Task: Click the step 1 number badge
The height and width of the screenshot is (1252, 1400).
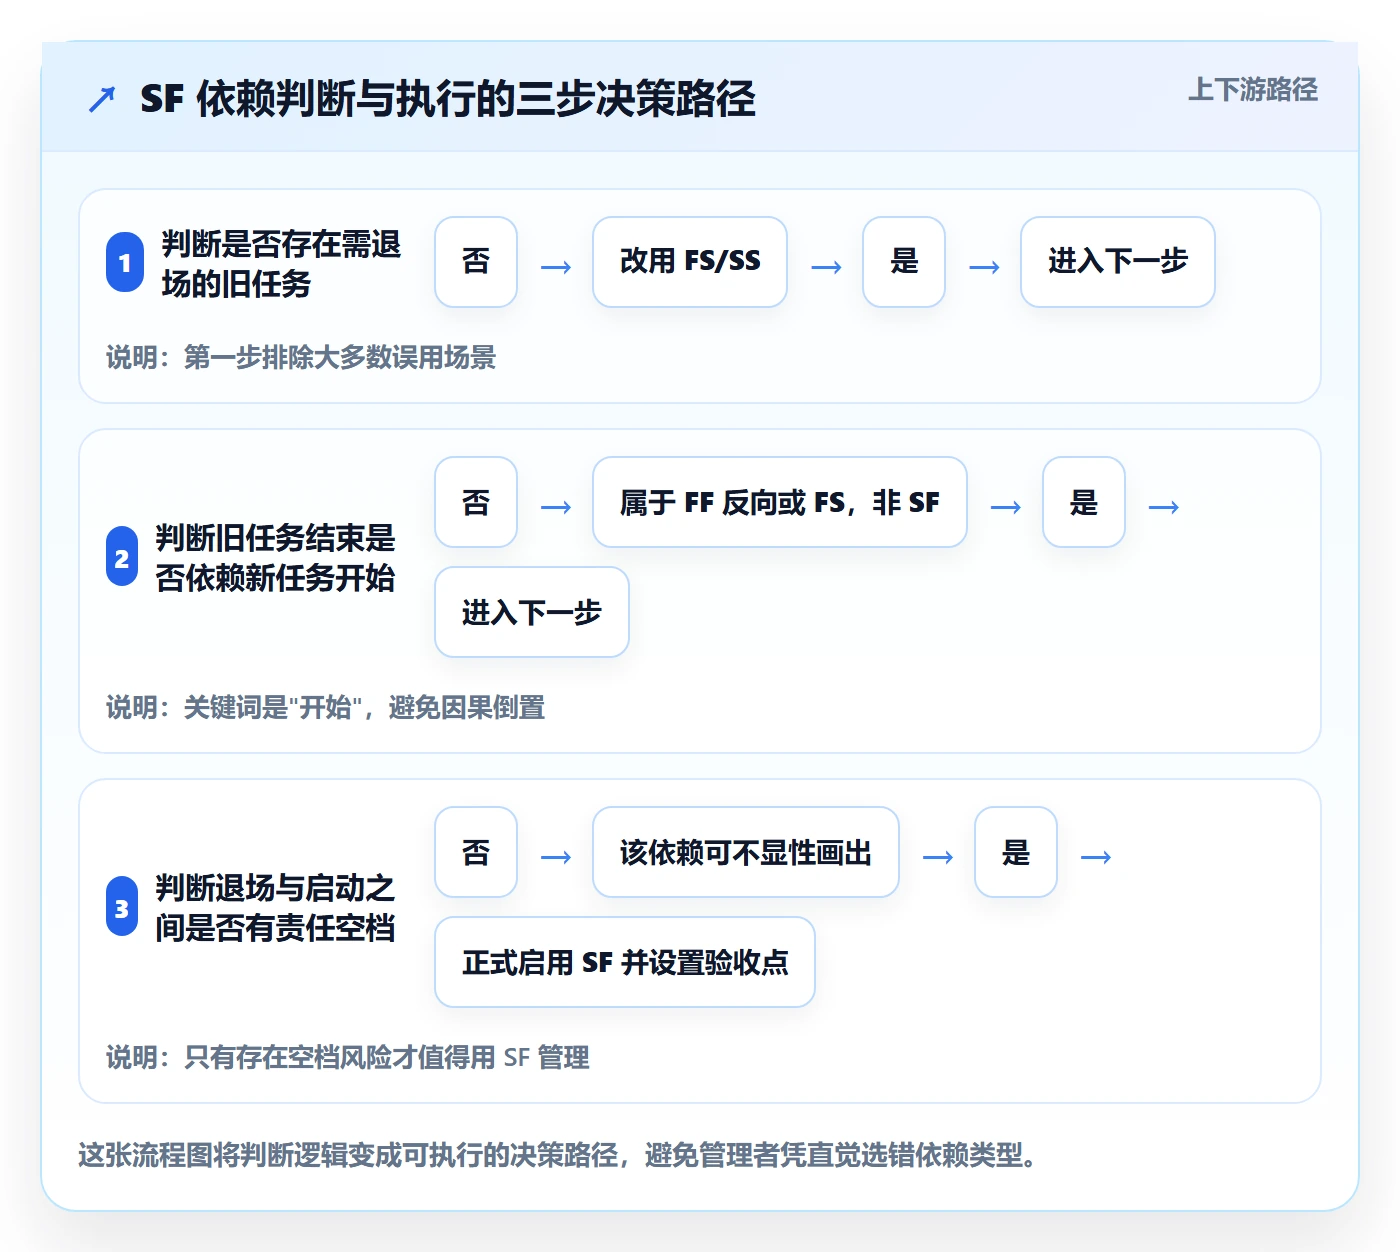Action: [x=125, y=262]
